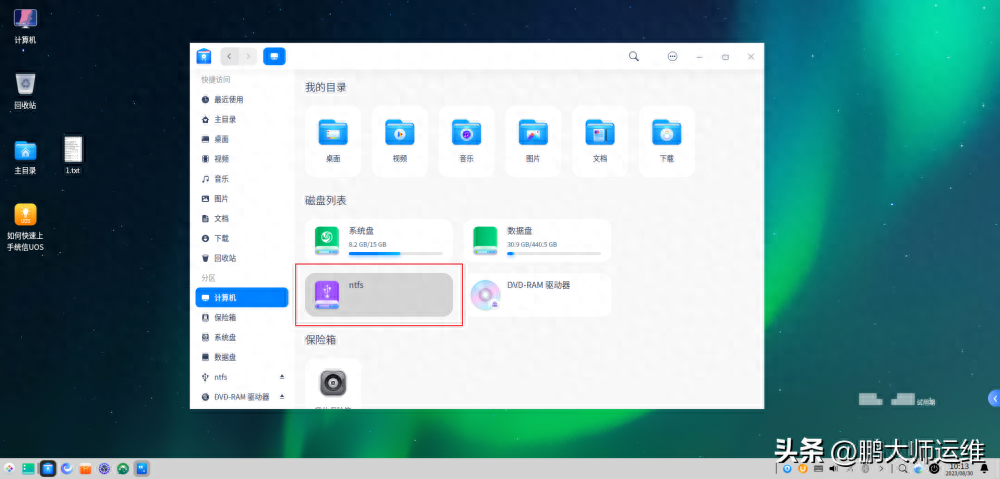Go forward with the right arrow button
The width and height of the screenshot is (1000, 479).
tap(248, 57)
